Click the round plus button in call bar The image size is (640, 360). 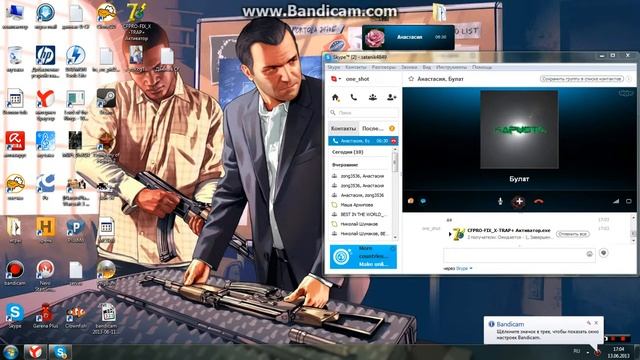(519, 201)
